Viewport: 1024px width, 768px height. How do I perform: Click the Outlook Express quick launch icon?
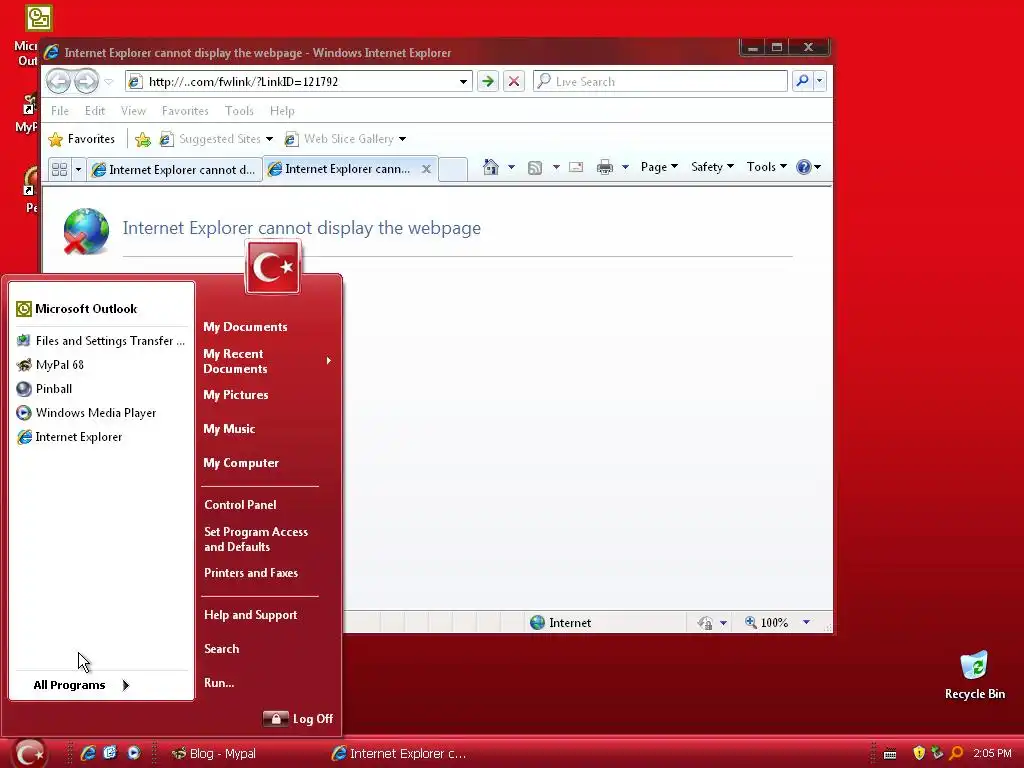(x=110, y=753)
